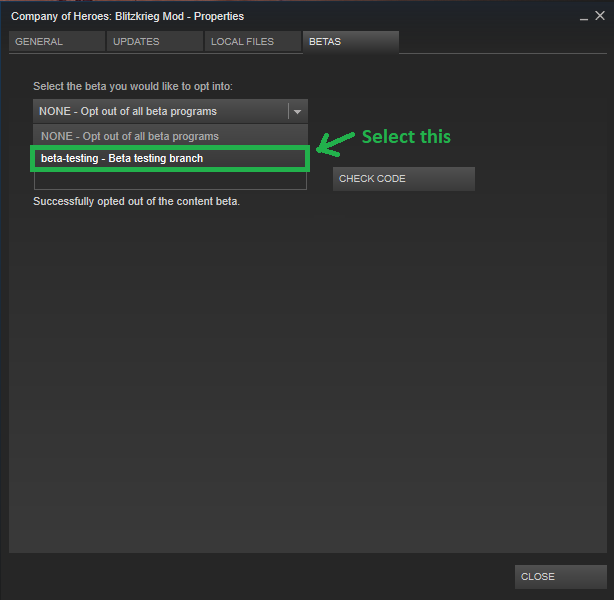Switch to the GENERAL tab
614x600 pixels.
57,42
